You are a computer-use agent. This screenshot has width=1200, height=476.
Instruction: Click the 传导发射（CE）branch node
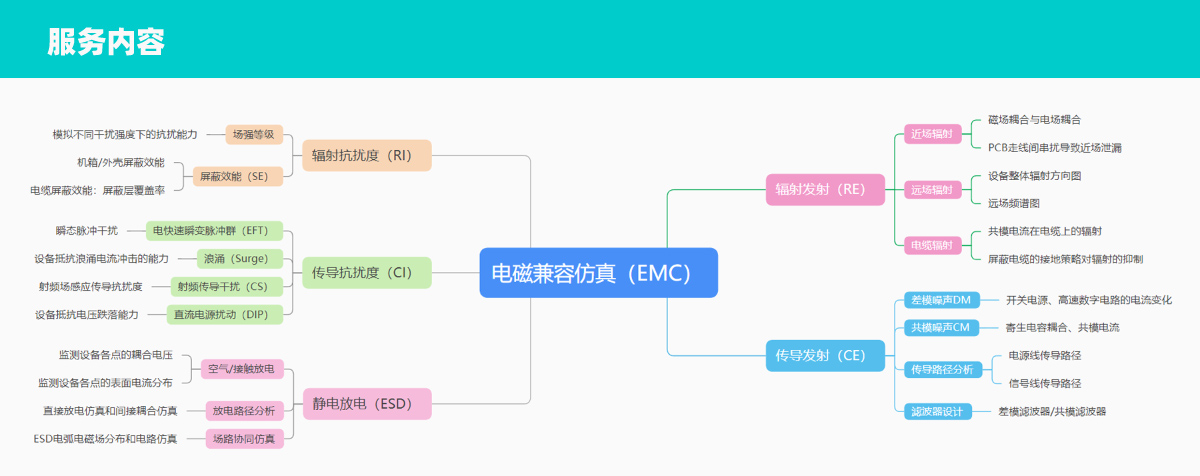(825, 354)
